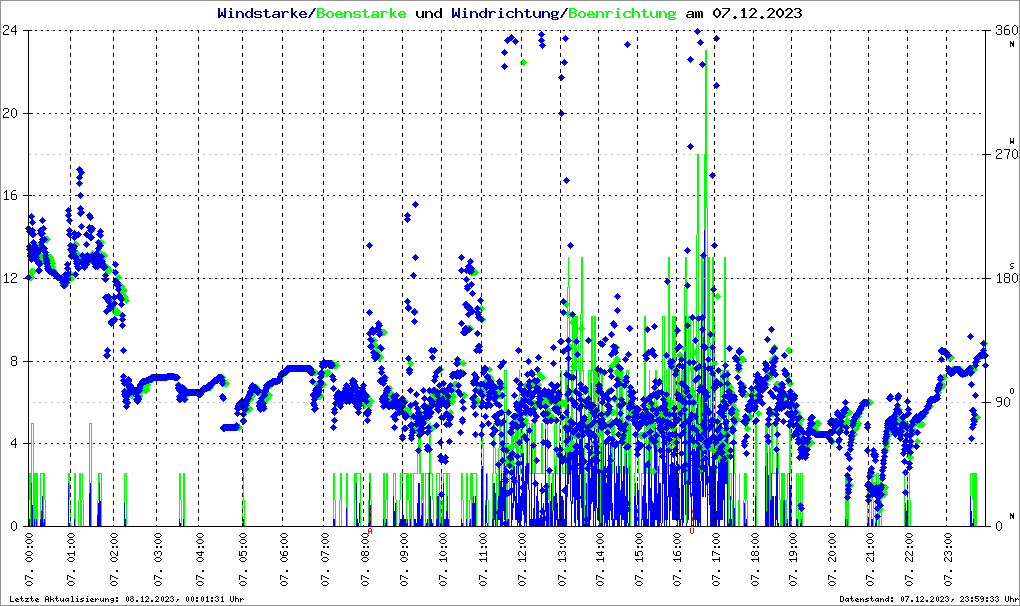The image size is (1020, 606).
Task: Click the 'Letzte Aktualisierung' timestamp footer
Action: point(127,599)
